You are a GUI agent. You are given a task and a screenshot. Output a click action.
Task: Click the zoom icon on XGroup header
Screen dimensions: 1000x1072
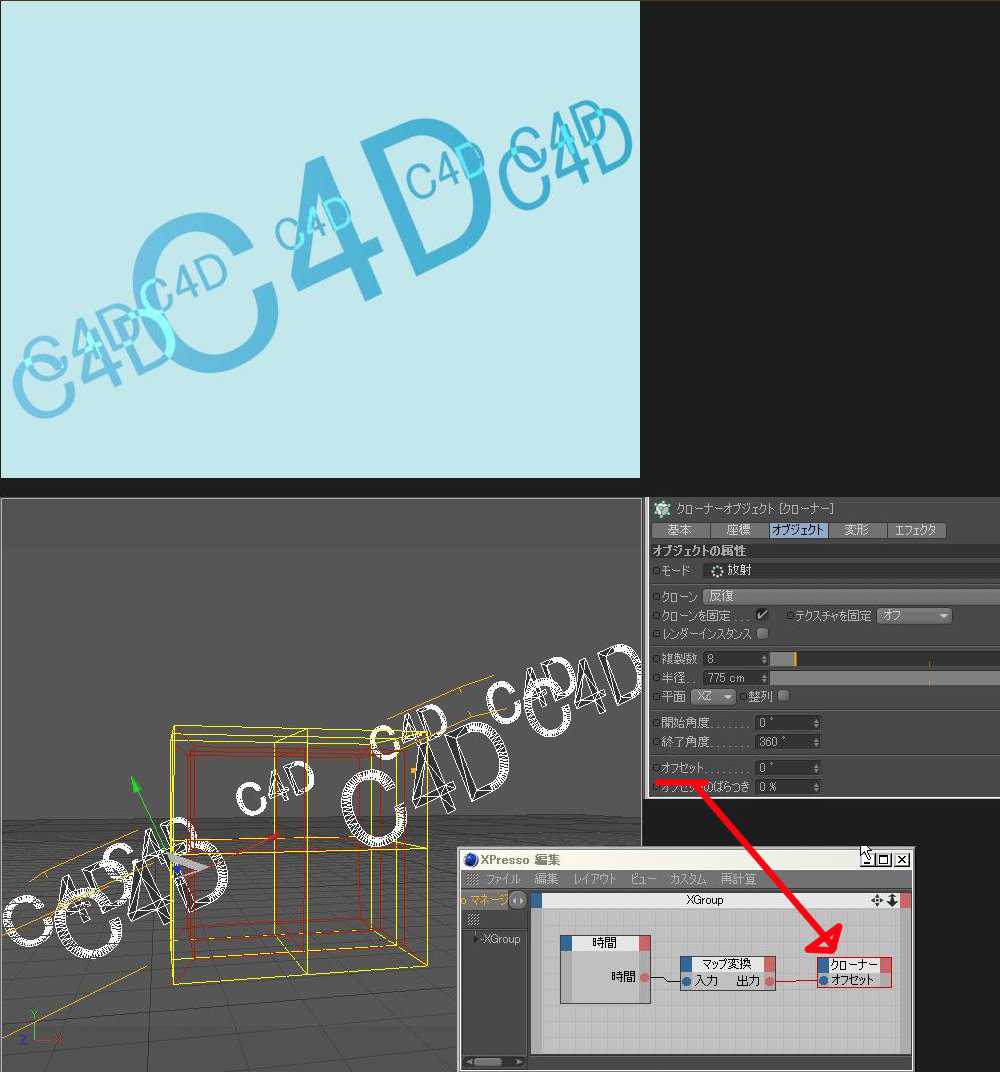coord(892,900)
